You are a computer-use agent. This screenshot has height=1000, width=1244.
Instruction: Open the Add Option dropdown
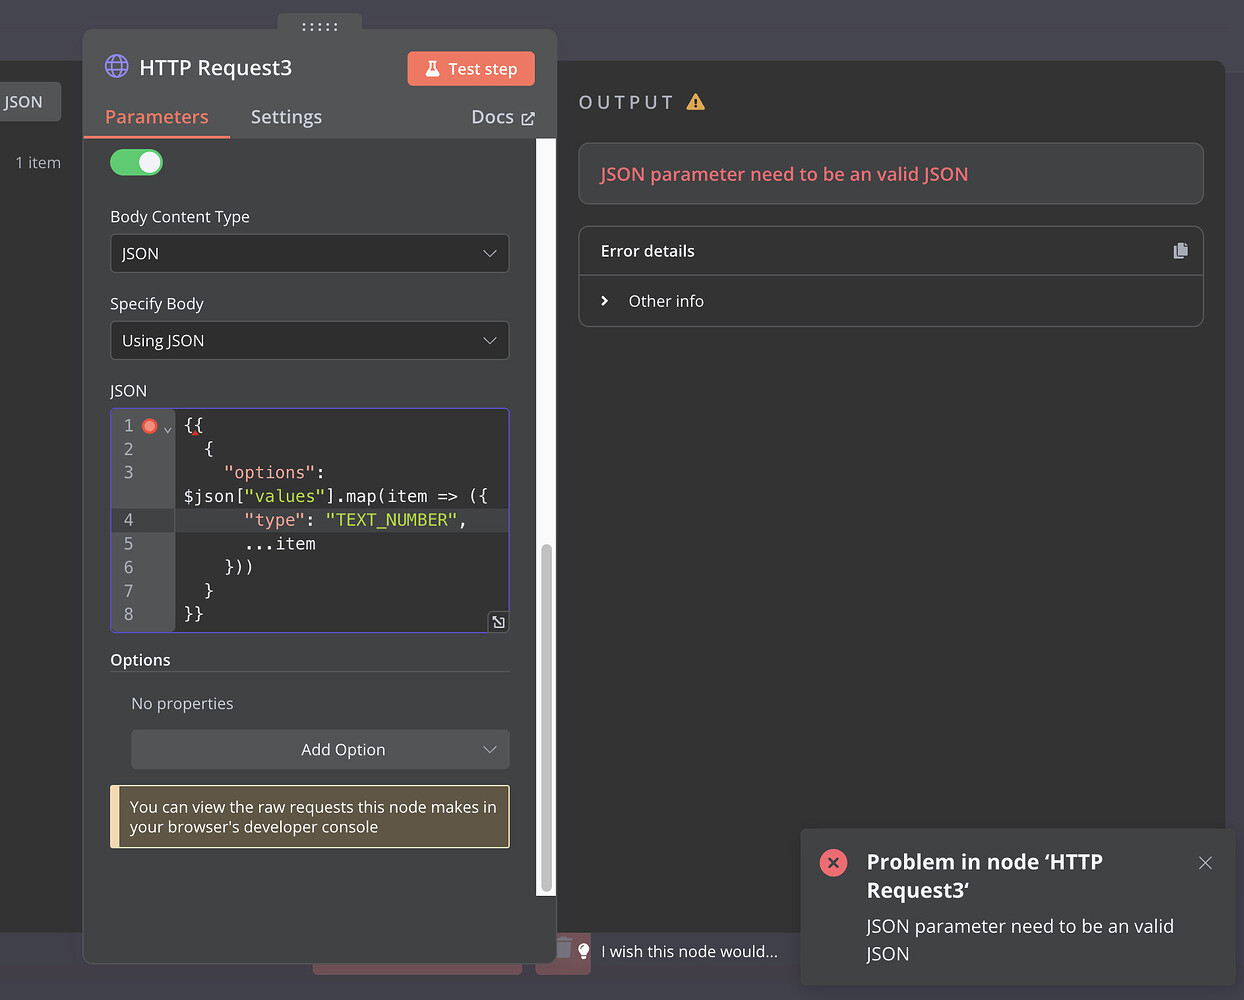(320, 750)
